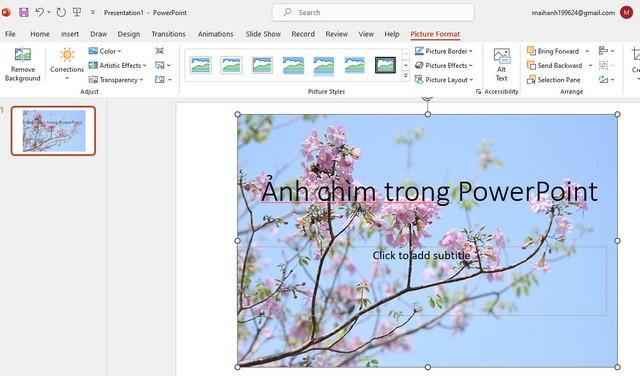Screen dimensions: 640x376
Task: Click the Alt Text button
Action: click(x=502, y=65)
